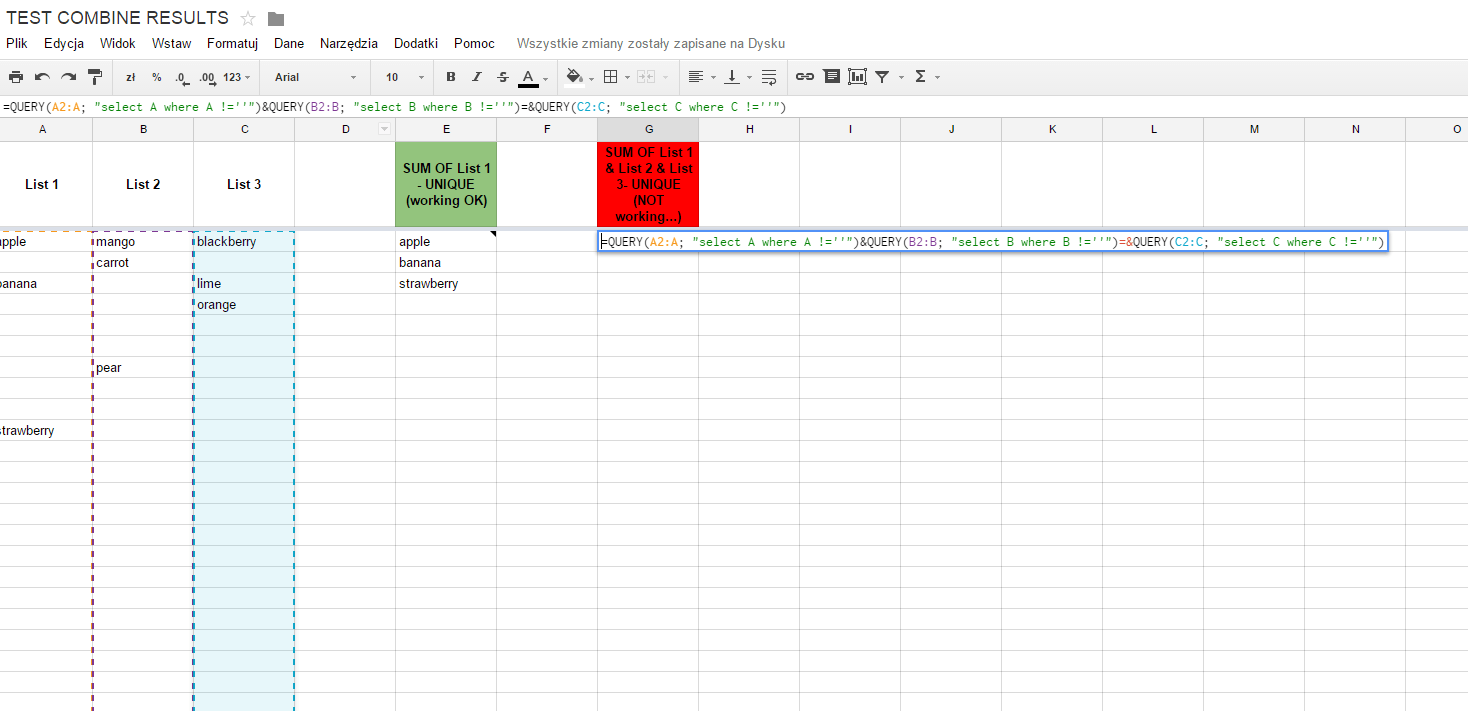Open the Narzędzia menu
Image resolution: width=1468 pixels, height=711 pixels.
pos(349,44)
